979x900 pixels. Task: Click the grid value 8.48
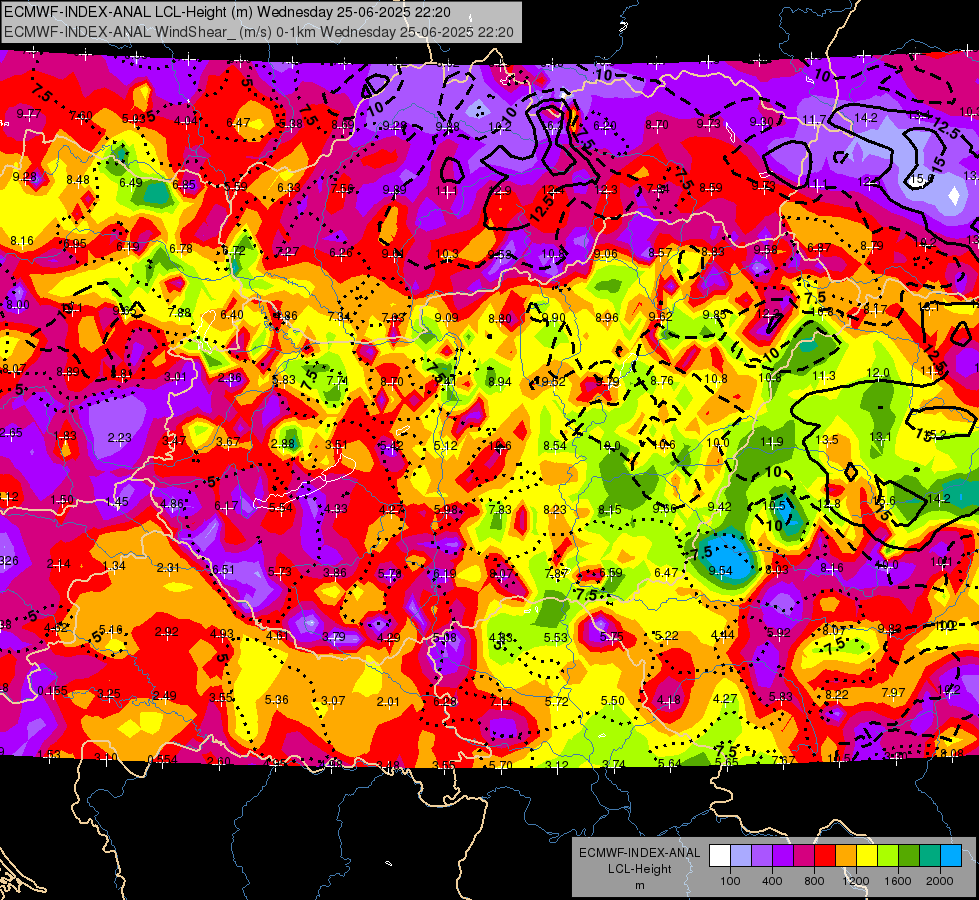[78, 180]
